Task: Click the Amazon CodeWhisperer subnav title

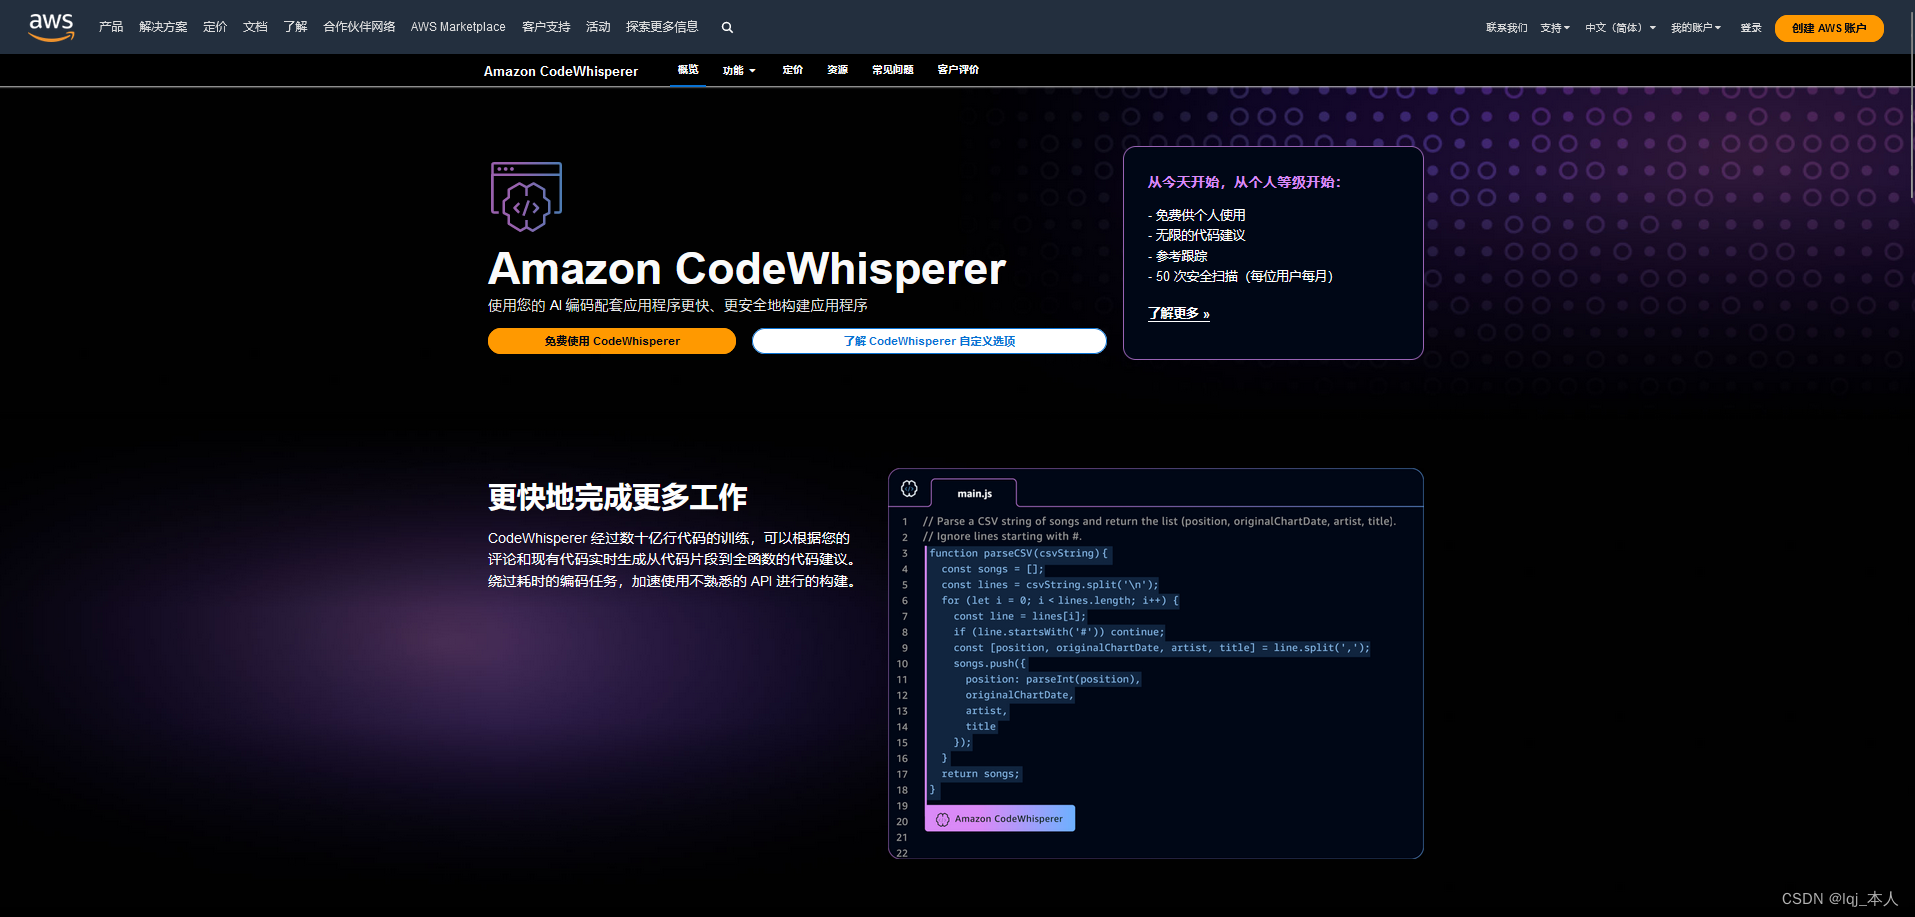Action: [x=561, y=71]
